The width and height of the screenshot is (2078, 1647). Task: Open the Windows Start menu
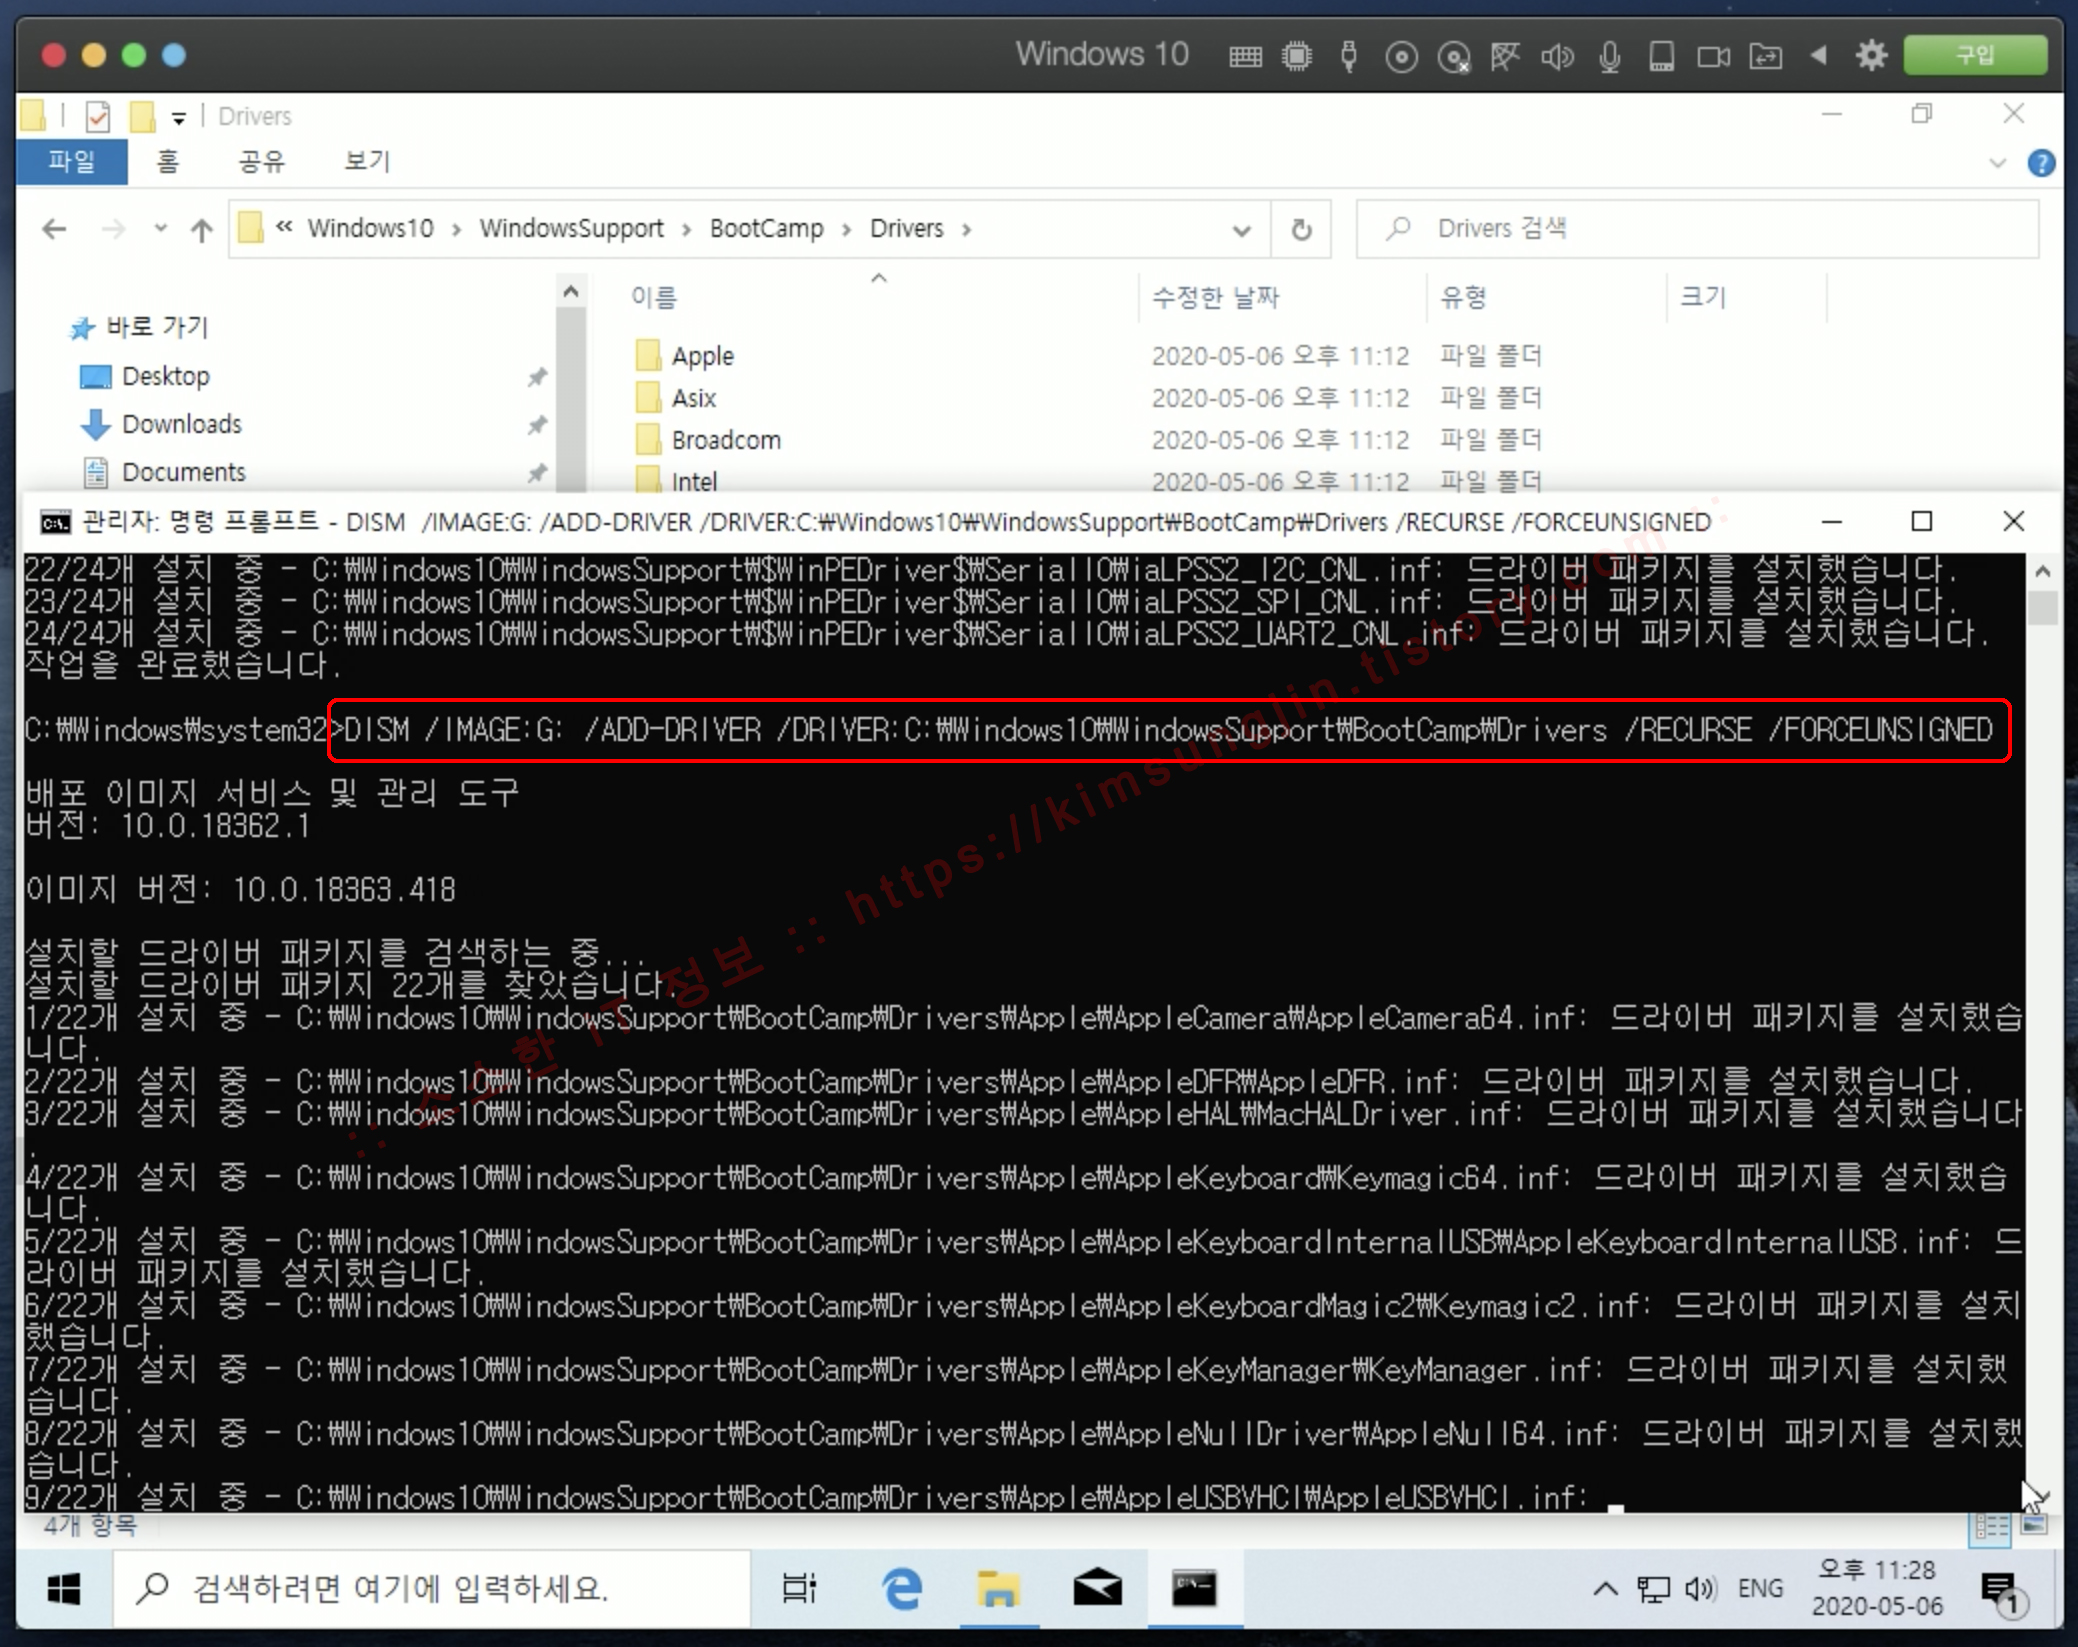click(x=64, y=1588)
